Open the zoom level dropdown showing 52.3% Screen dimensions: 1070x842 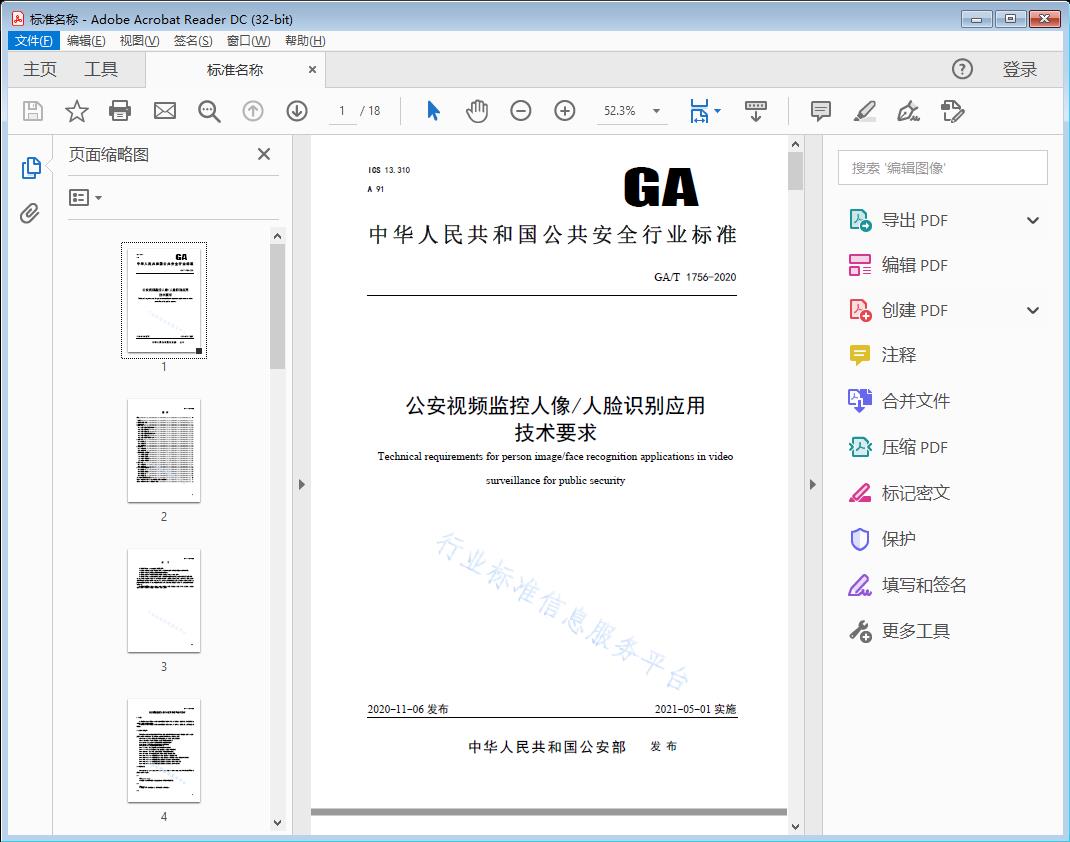pyautogui.click(x=632, y=111)
